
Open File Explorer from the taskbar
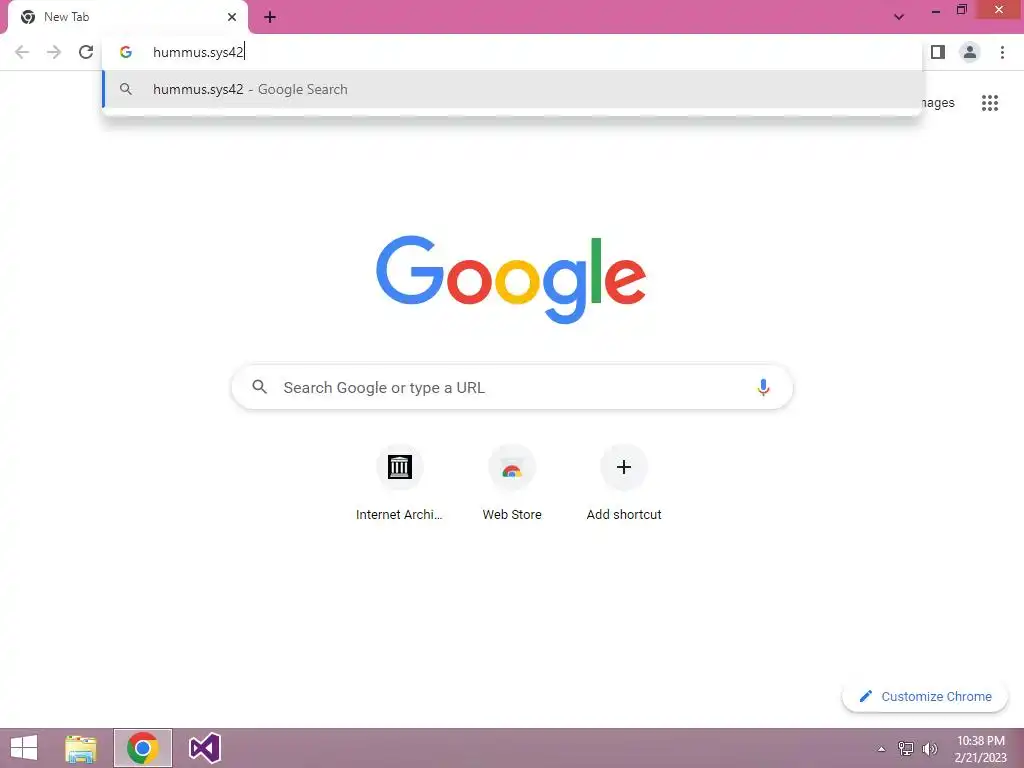(81, 748)
